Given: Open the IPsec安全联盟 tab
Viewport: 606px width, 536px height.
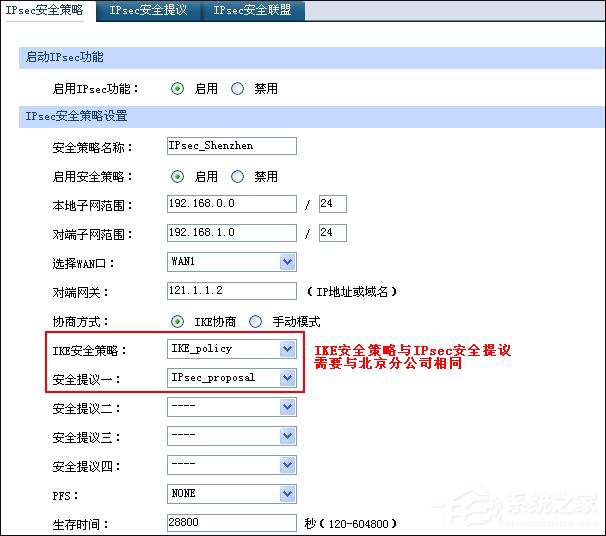Looking at the screenshot, I should 253,10.
